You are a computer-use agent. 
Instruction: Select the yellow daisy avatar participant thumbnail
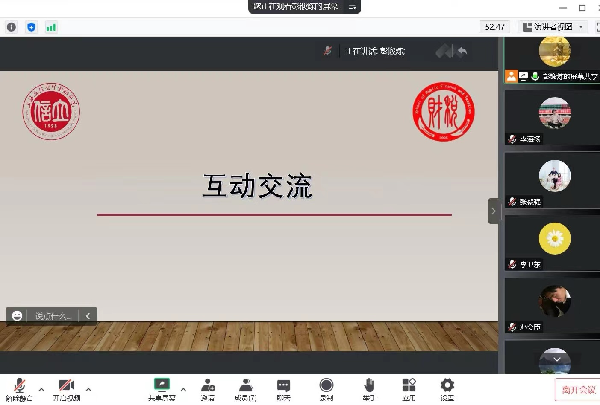click(553, 238)
